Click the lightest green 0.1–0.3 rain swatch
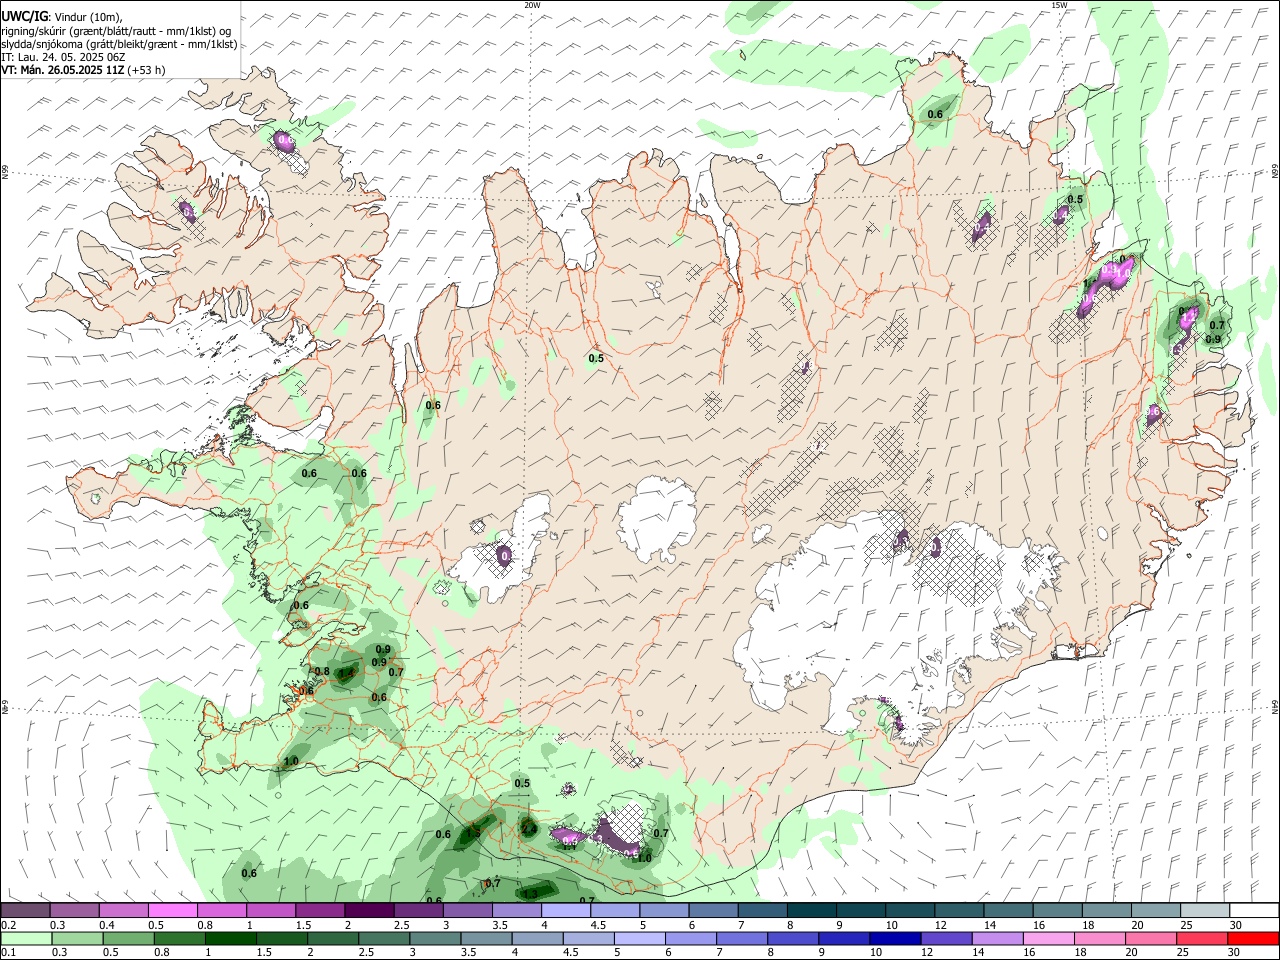 pos(26,939)
